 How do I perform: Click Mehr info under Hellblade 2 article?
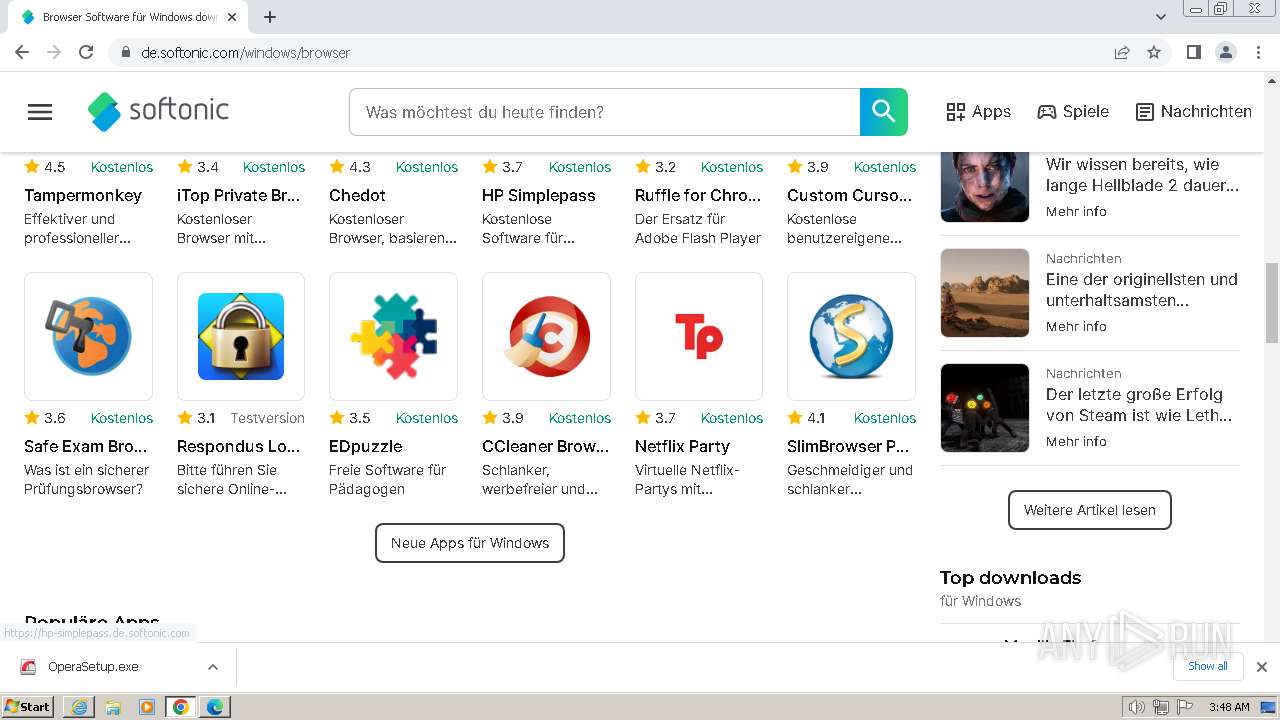pyautogui.click(x=1076, y=211)
